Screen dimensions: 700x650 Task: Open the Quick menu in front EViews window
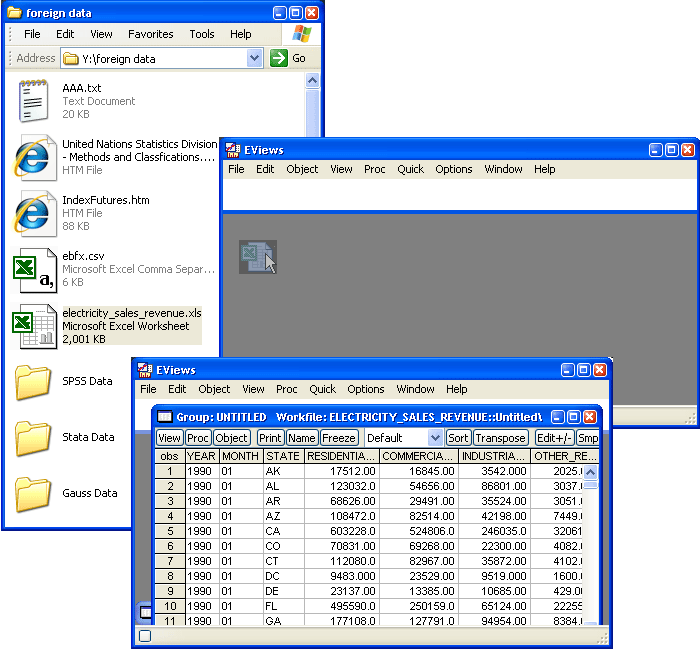click(x=322, y=389)
